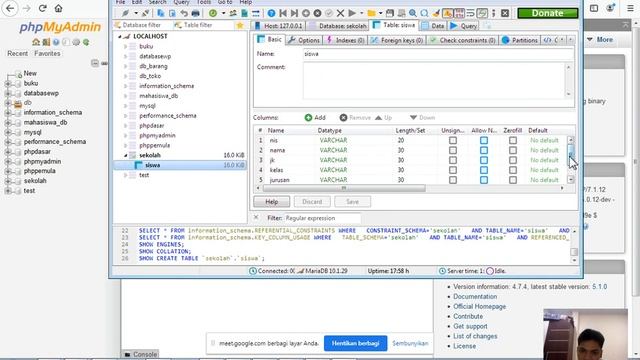Click the wrap long lines toolbar icon

pos(471,13)
